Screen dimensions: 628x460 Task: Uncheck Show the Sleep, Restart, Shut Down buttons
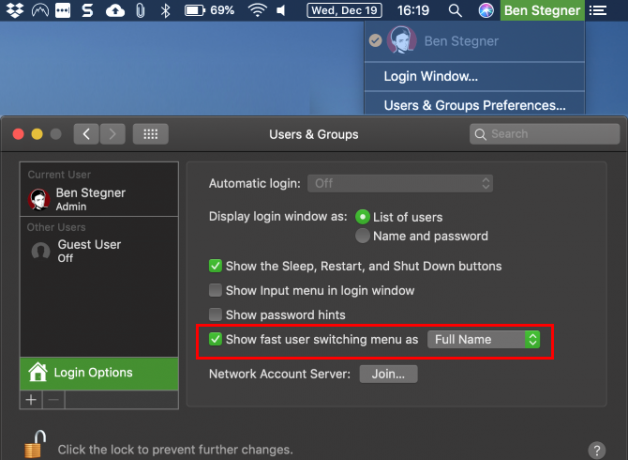tap(215, 266)
